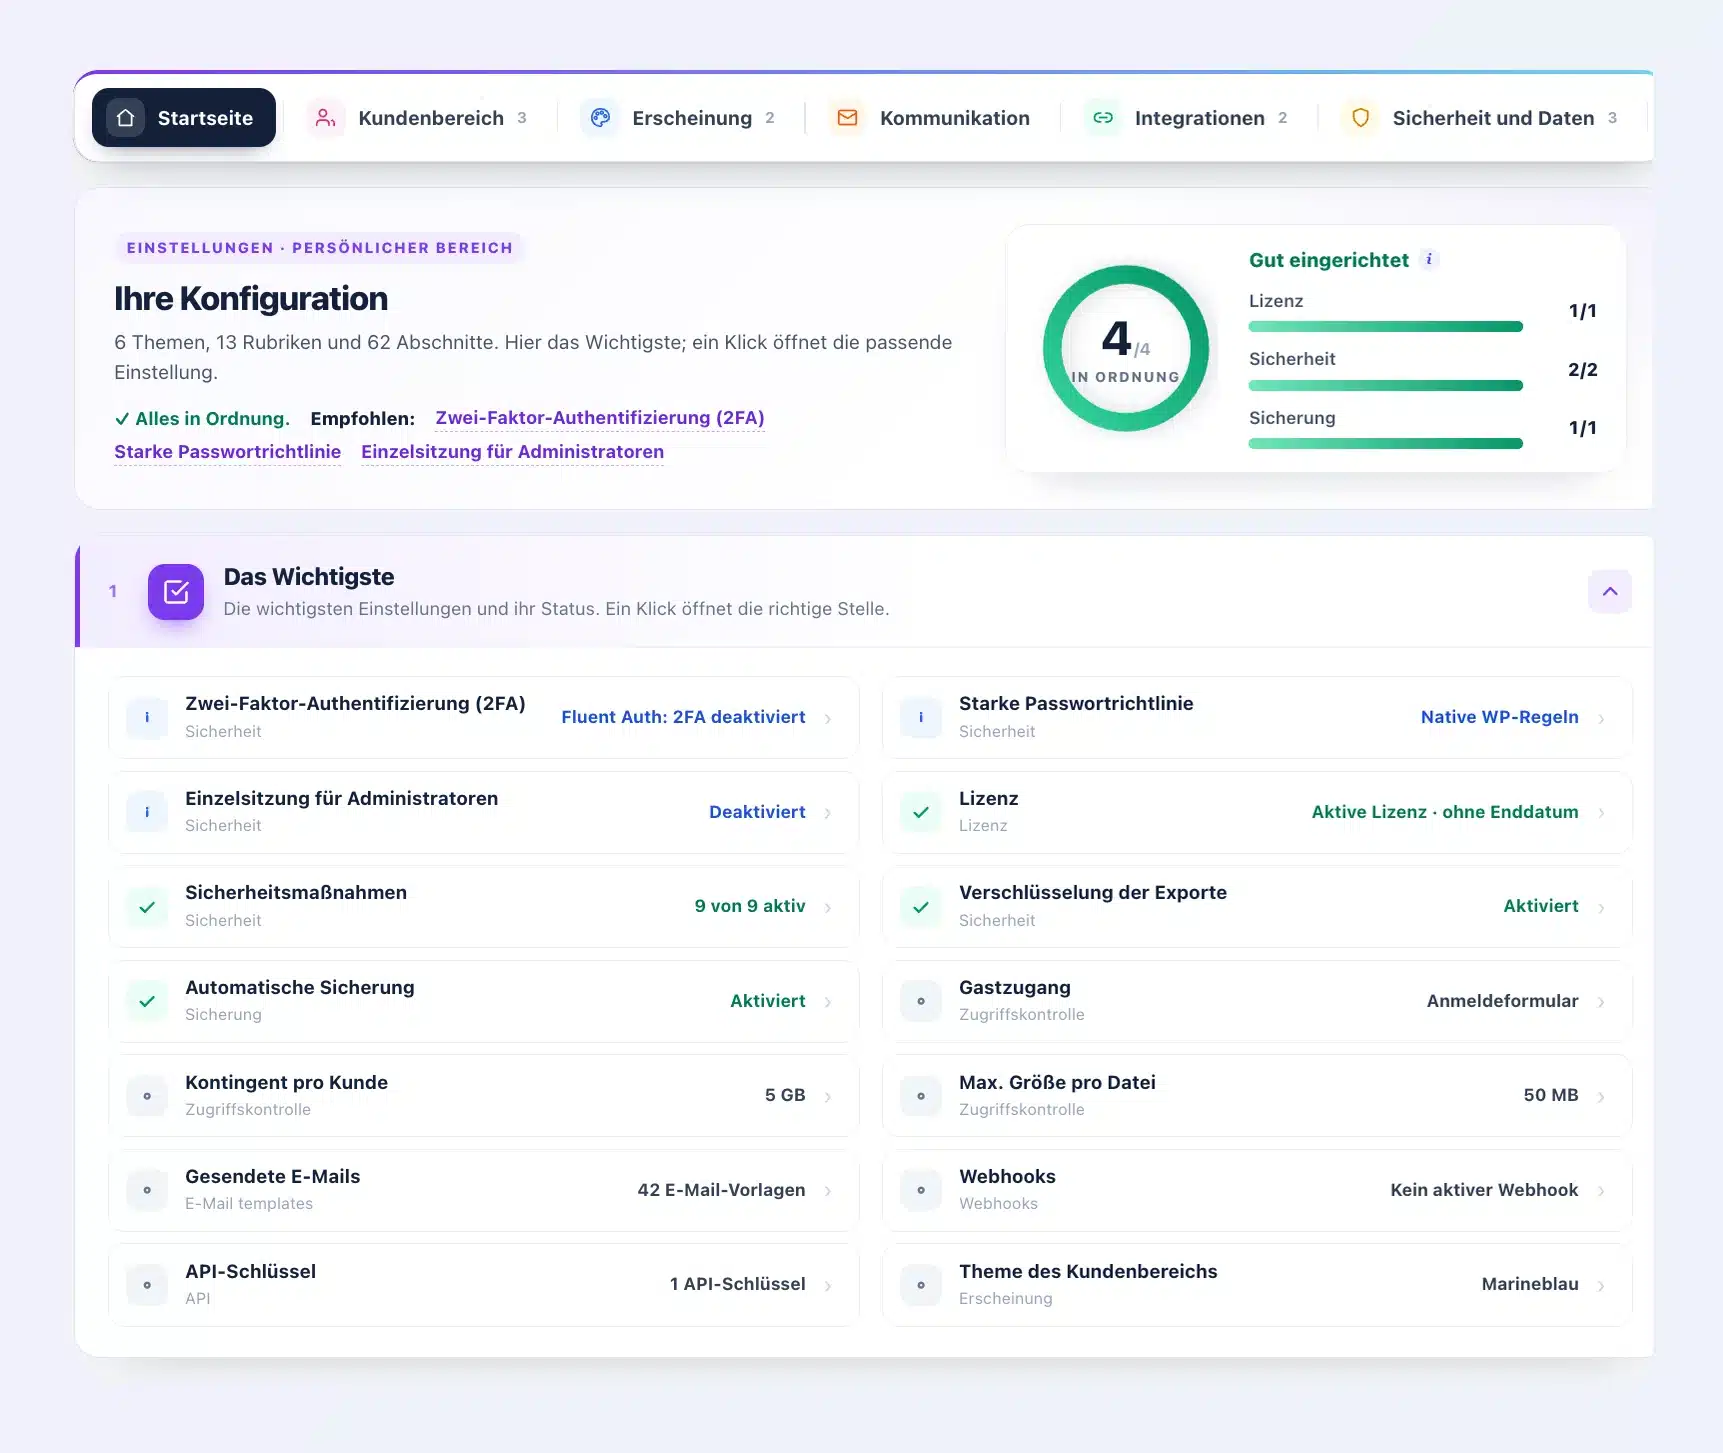
Task: Click the checkmark icon of Sicherheitsmaßnahmen row
Action: coord(147,907)
